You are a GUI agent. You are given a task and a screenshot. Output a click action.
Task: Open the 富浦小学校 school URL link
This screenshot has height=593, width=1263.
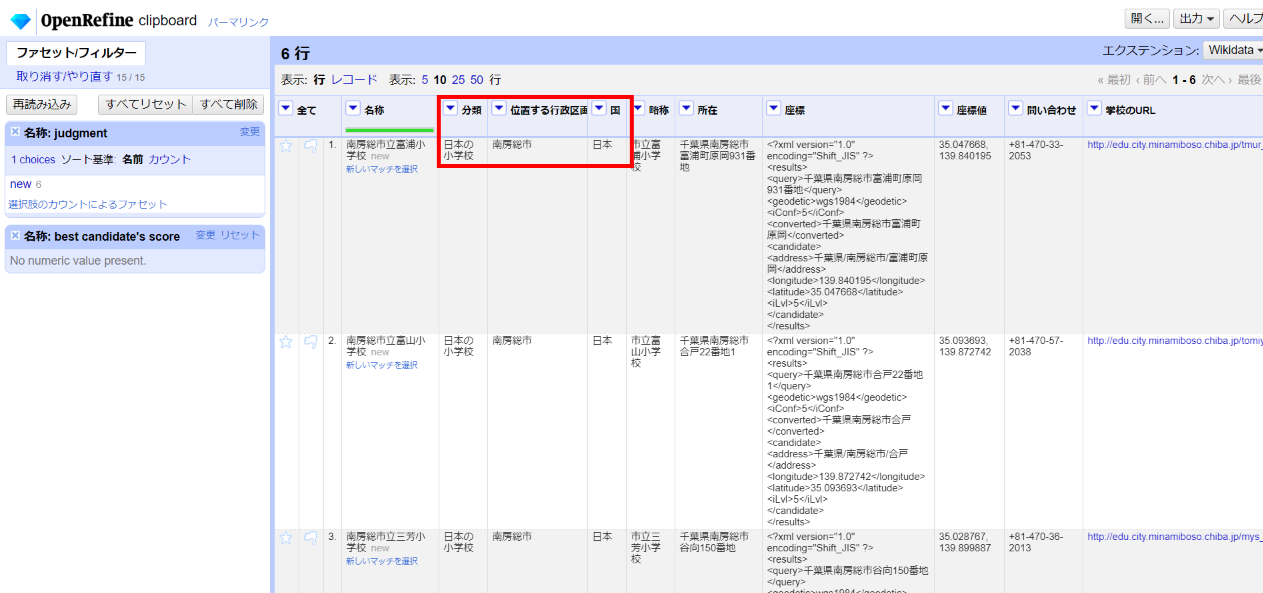(x=1175, y=145)
